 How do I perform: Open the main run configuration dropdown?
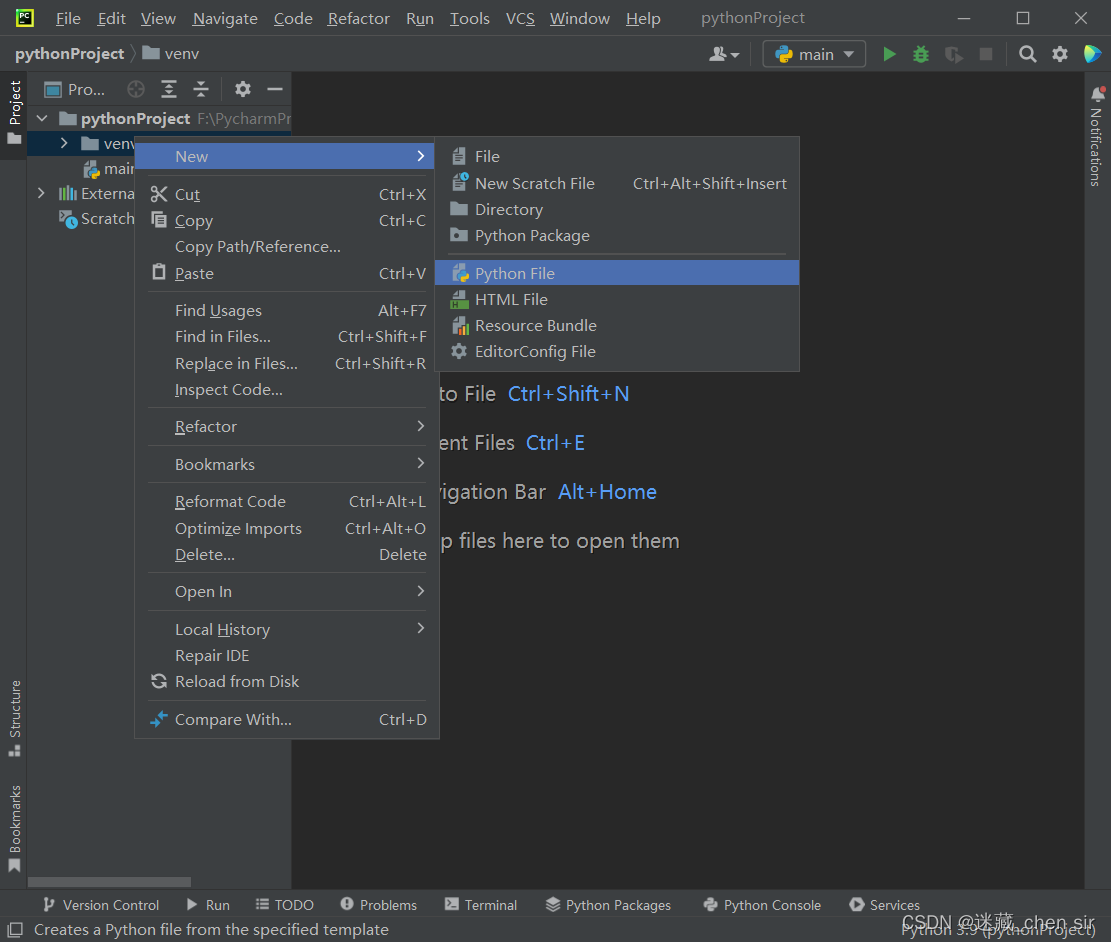[x=814, y=54]
